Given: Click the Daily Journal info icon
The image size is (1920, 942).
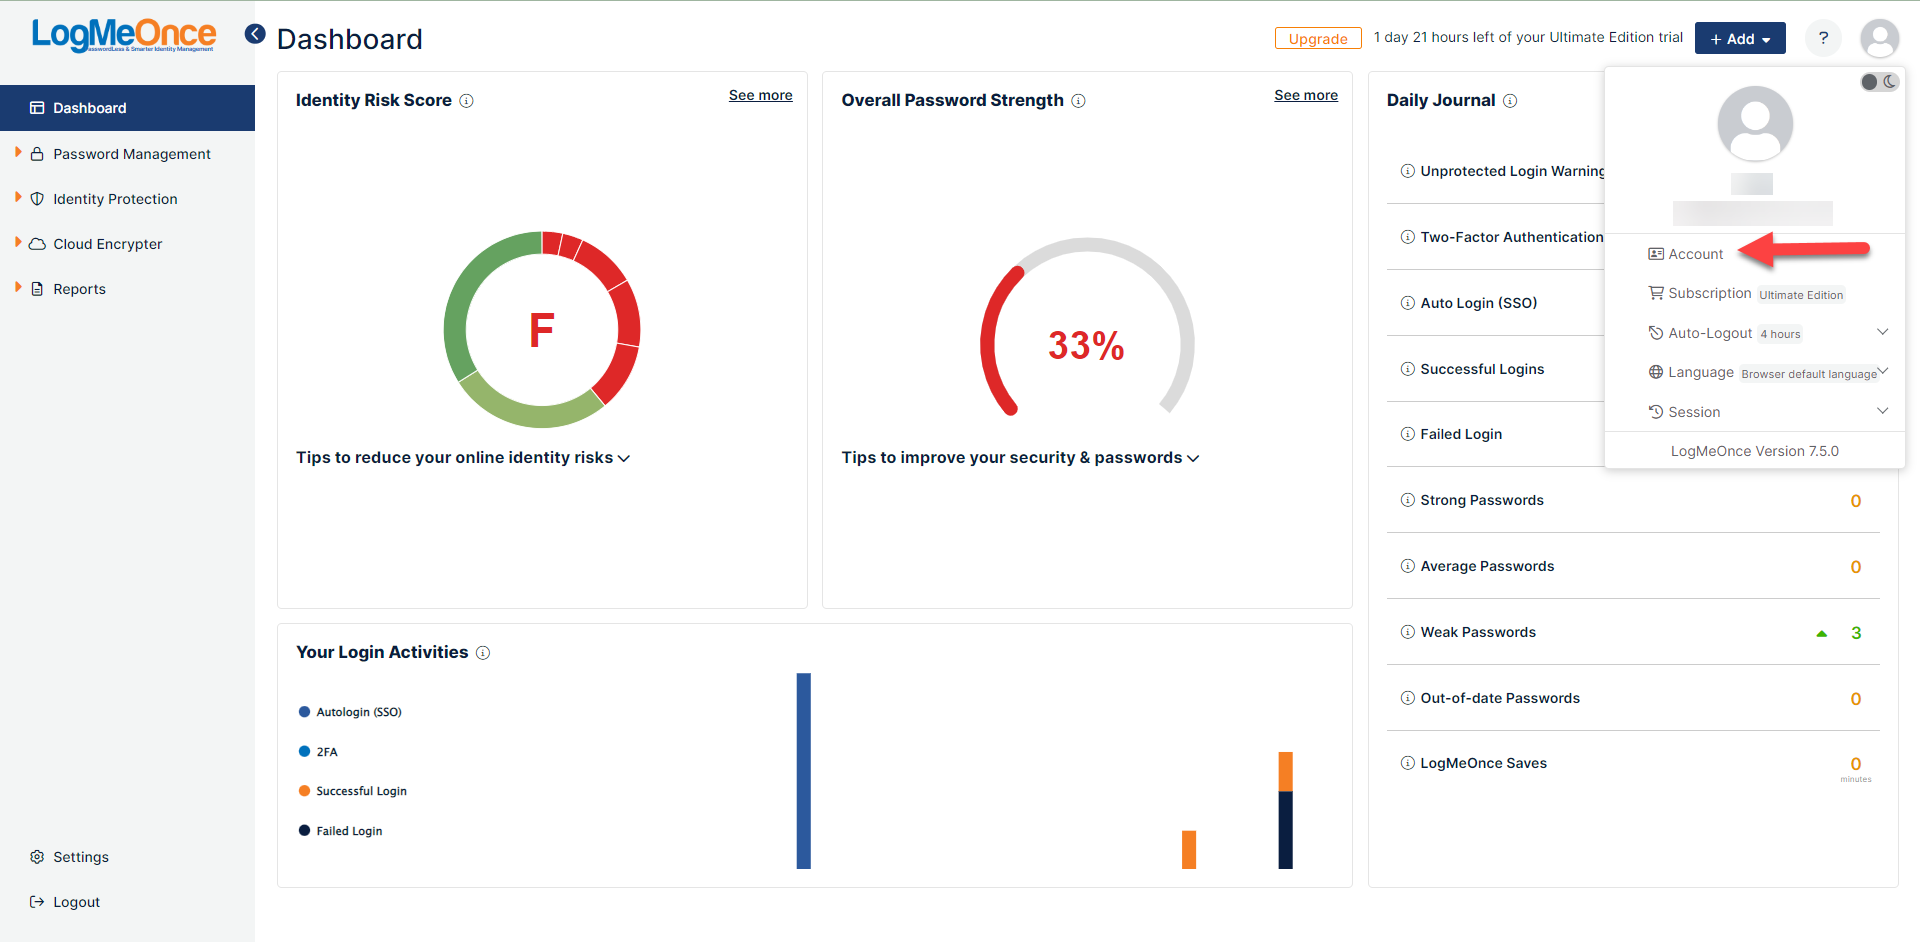Looking at the screenshot, I should click(1510, 101).
